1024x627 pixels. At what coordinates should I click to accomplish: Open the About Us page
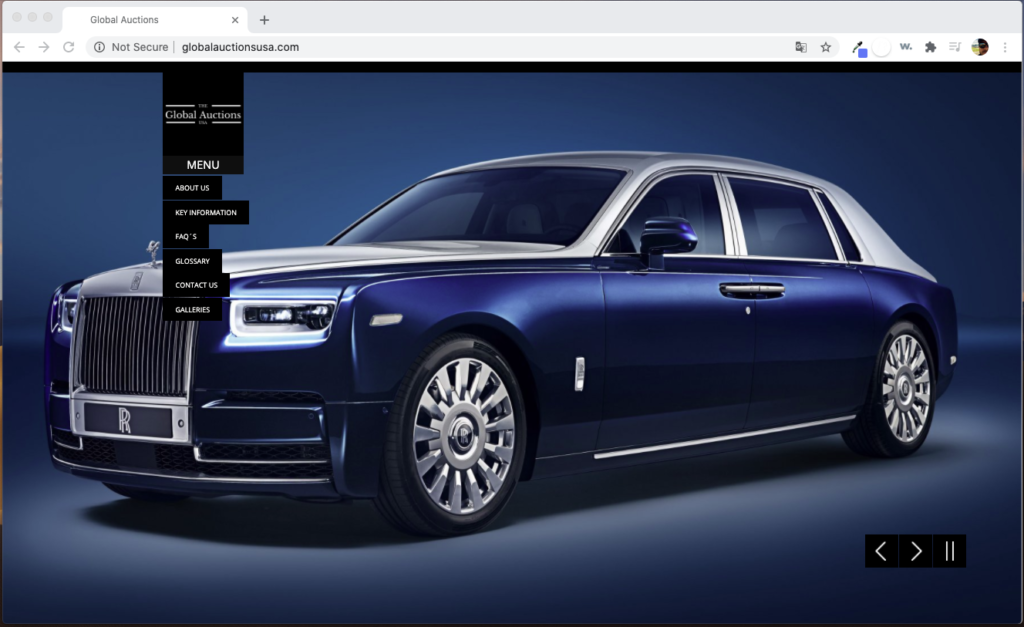[x=192, y=188]
